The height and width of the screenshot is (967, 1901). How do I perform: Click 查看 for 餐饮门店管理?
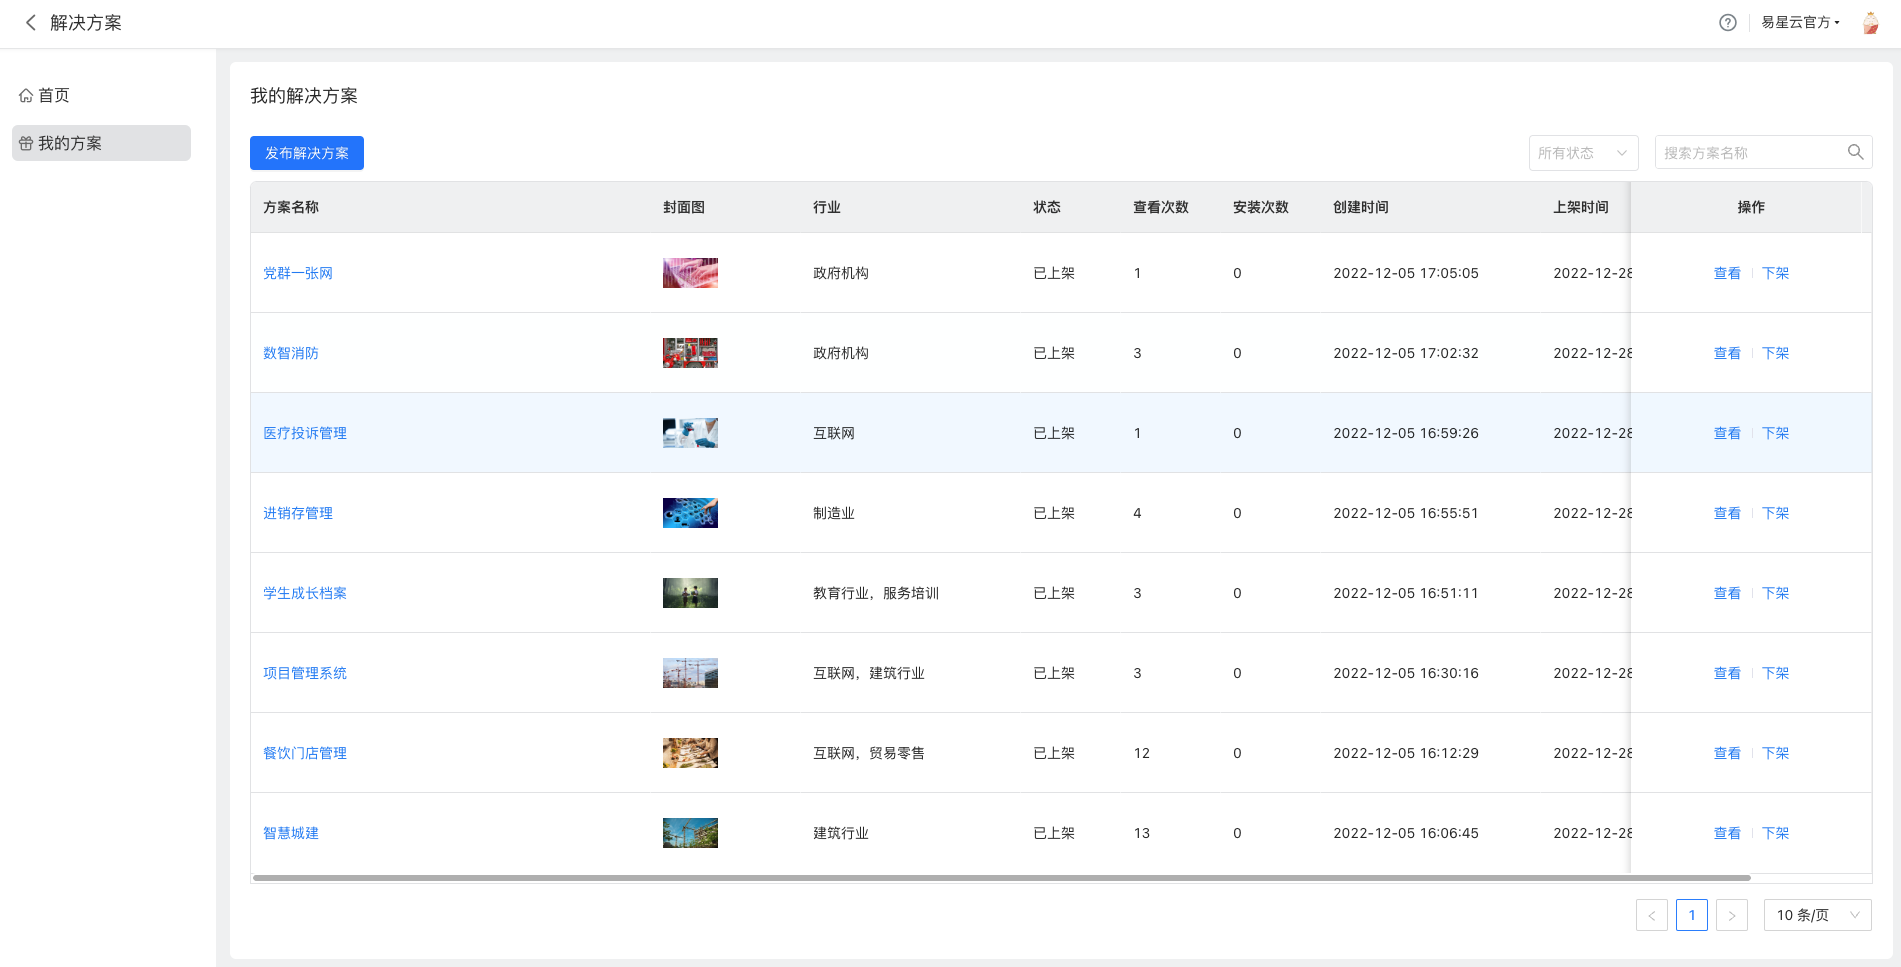(x=1727, y=753)
